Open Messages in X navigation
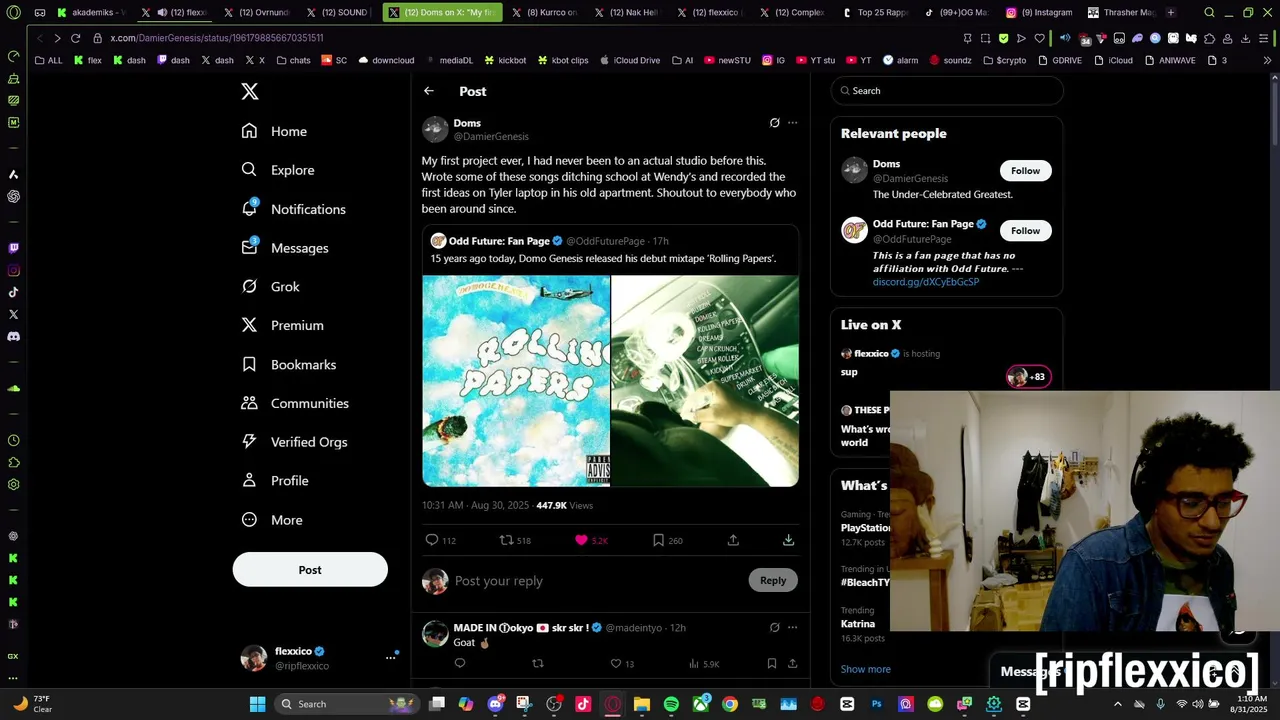This screenshot has width=1280, height=720. point(285,248)
